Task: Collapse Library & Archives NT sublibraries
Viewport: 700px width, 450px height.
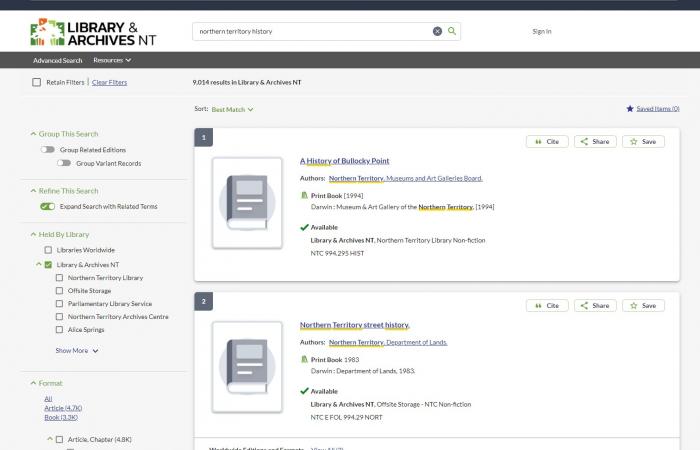Action: point(39,264)
